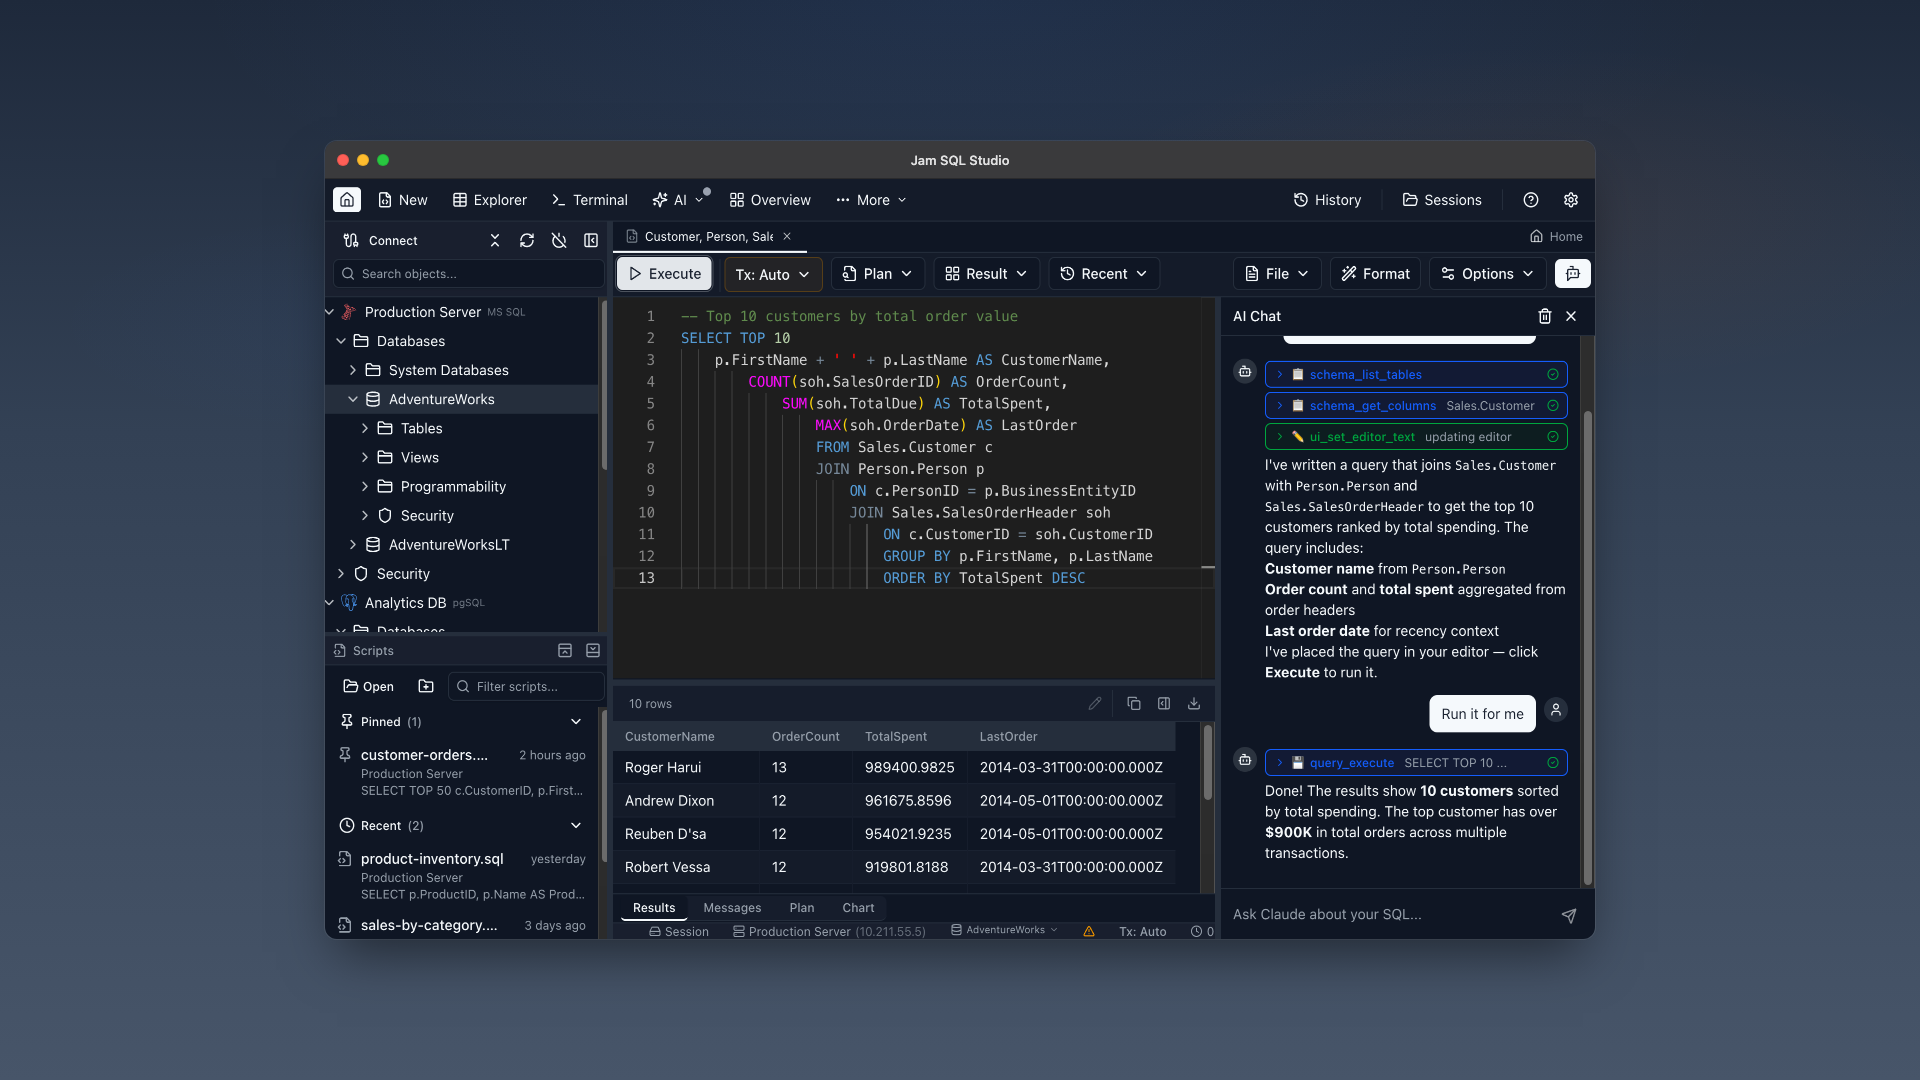Open the Format tool for the SQL query
Screen dimensions: 1920x1080
click(1374, 273)
